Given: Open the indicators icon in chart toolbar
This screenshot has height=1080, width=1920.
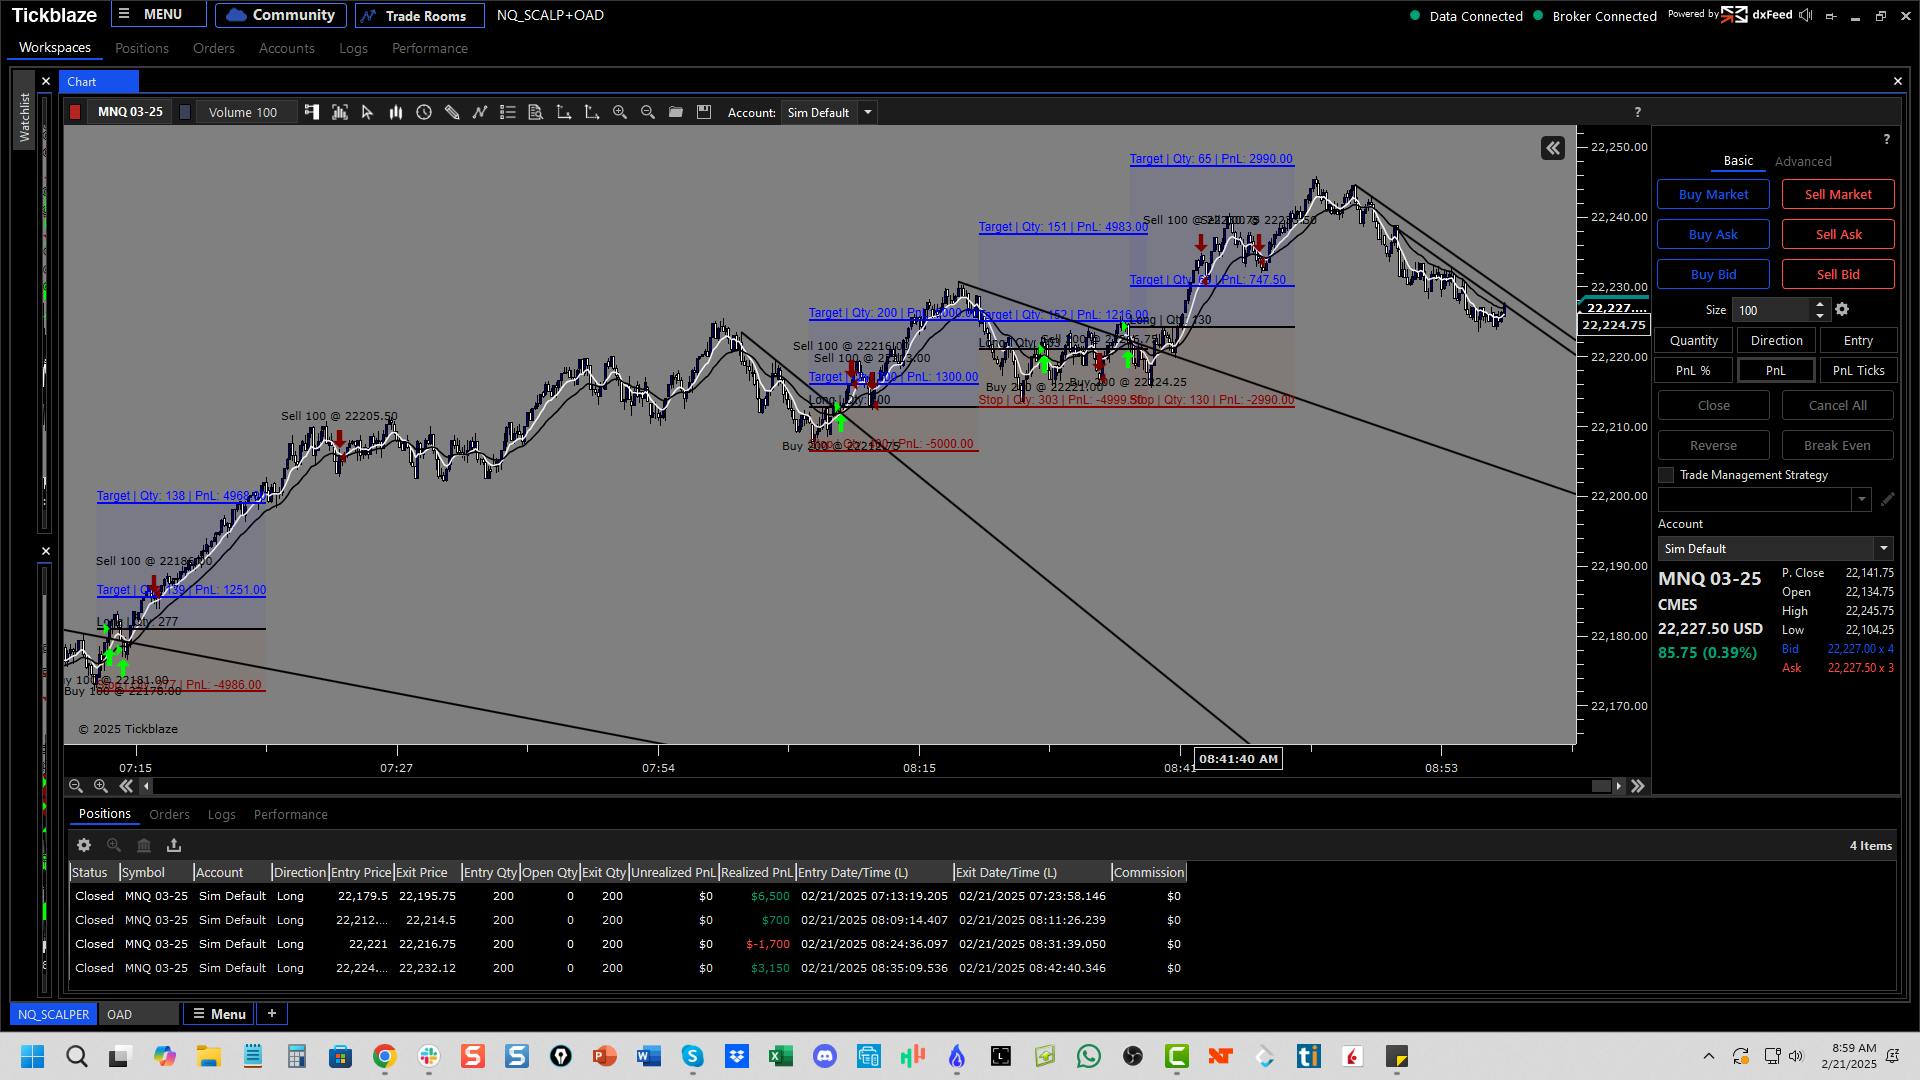Looking at the screenshot, I should click(x=340, y=112).
